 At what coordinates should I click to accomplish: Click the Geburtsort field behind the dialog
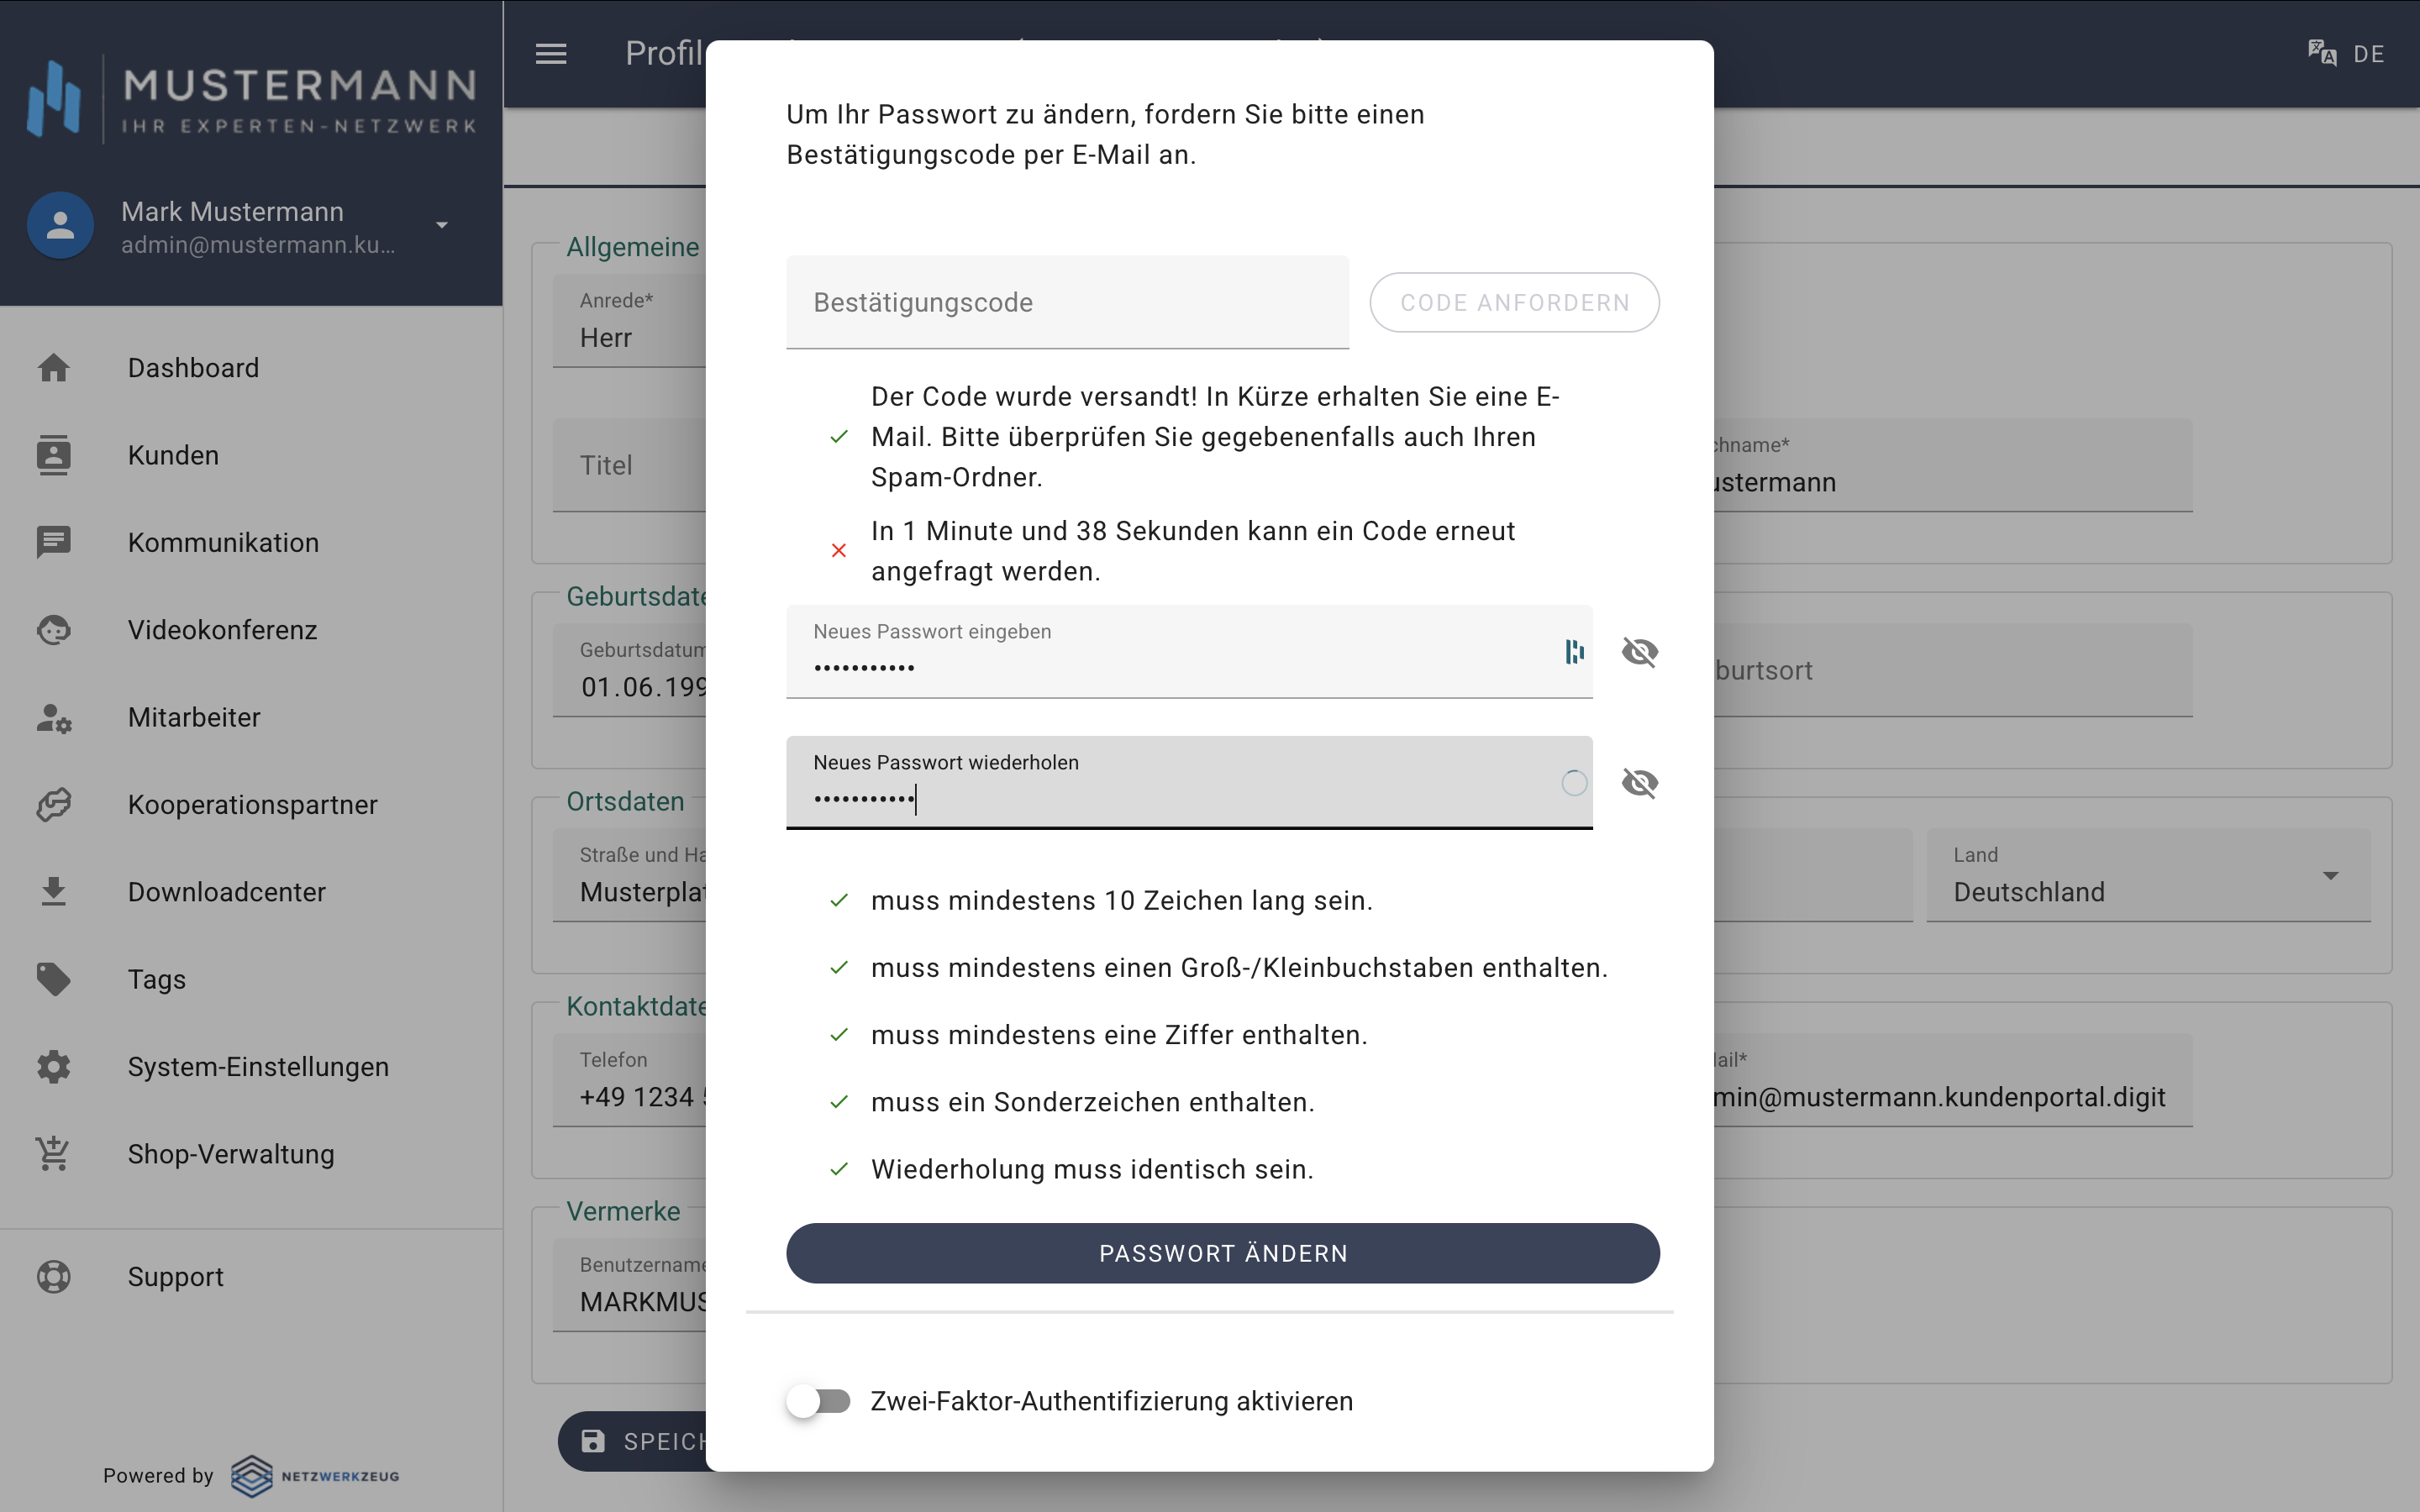coord(1953,670)
